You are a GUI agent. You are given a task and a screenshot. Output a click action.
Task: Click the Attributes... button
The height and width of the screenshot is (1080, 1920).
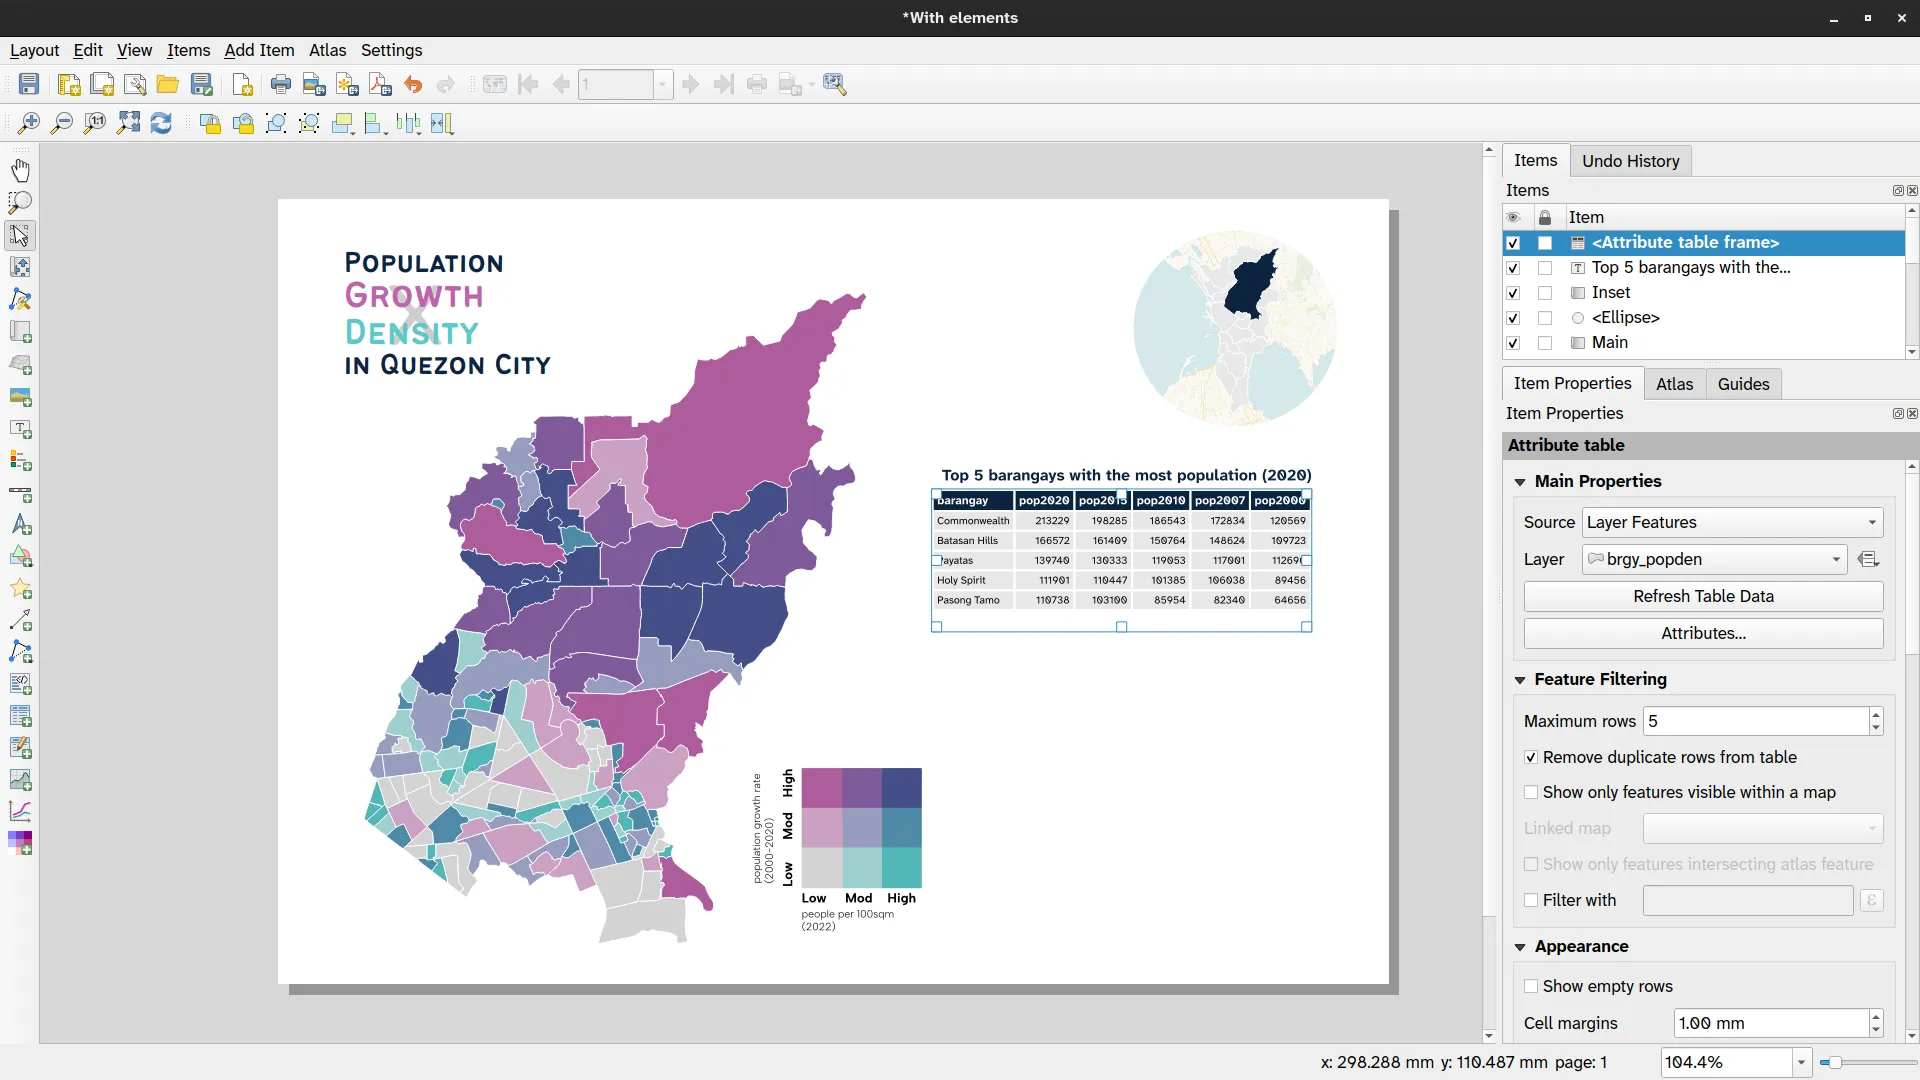click(x=1703, y=633)
